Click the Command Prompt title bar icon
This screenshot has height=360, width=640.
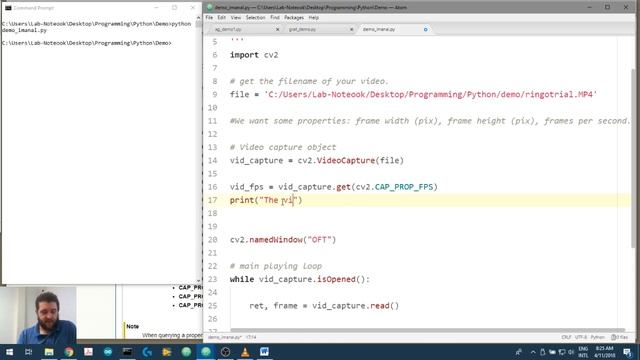(8, 7)
